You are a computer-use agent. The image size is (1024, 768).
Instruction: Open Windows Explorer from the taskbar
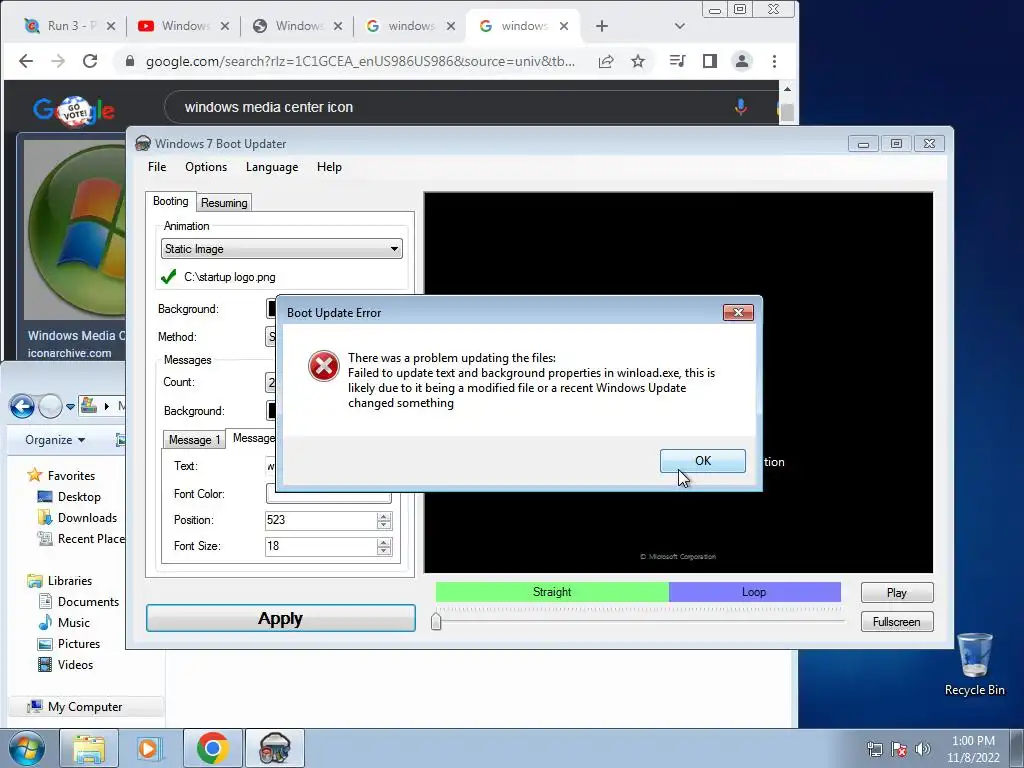[x=89, y=748]
